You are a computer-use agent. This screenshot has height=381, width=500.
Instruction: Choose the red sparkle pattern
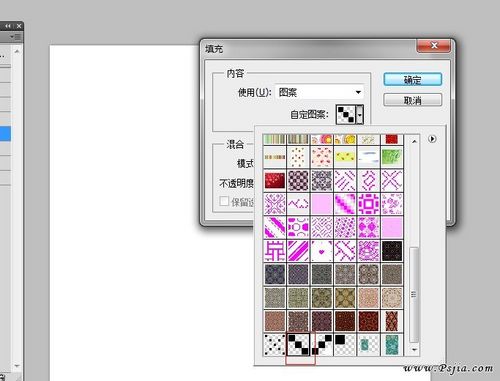point(275,180)
